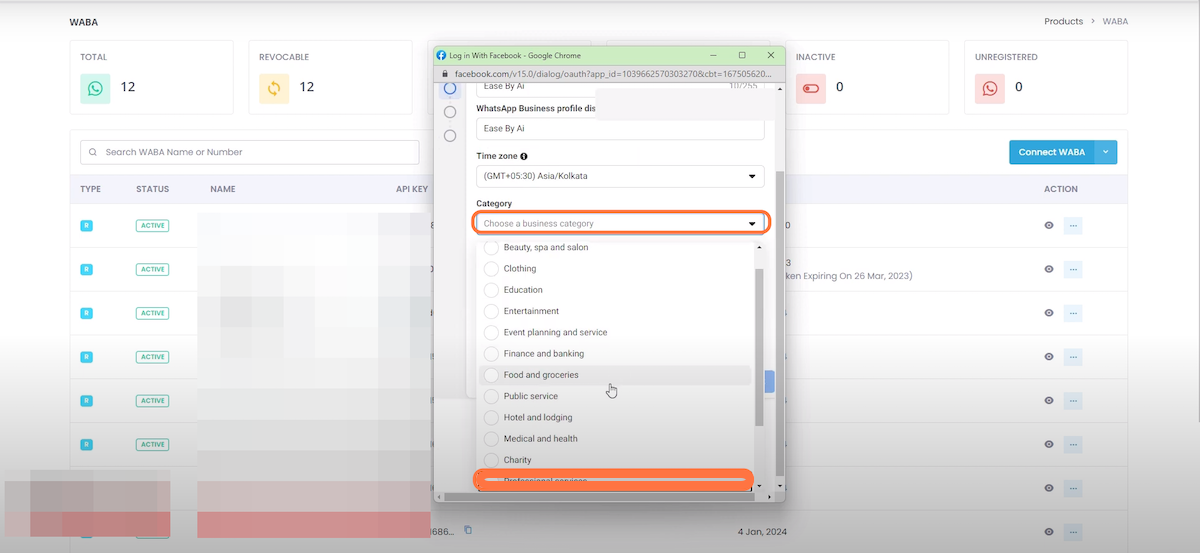View the row showing Token Expiring via eye icon
This screenshot has height=553, width=1200.
pyautogui.click(x=1049, y=269)
